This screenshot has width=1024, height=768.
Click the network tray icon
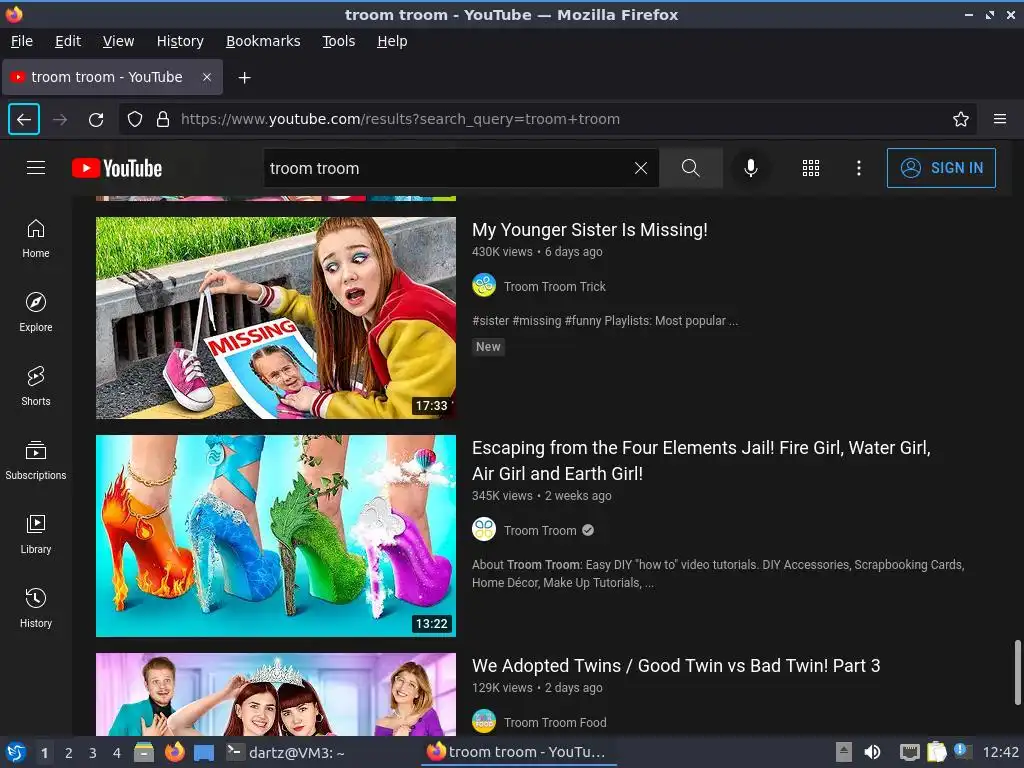coord(909,752)
